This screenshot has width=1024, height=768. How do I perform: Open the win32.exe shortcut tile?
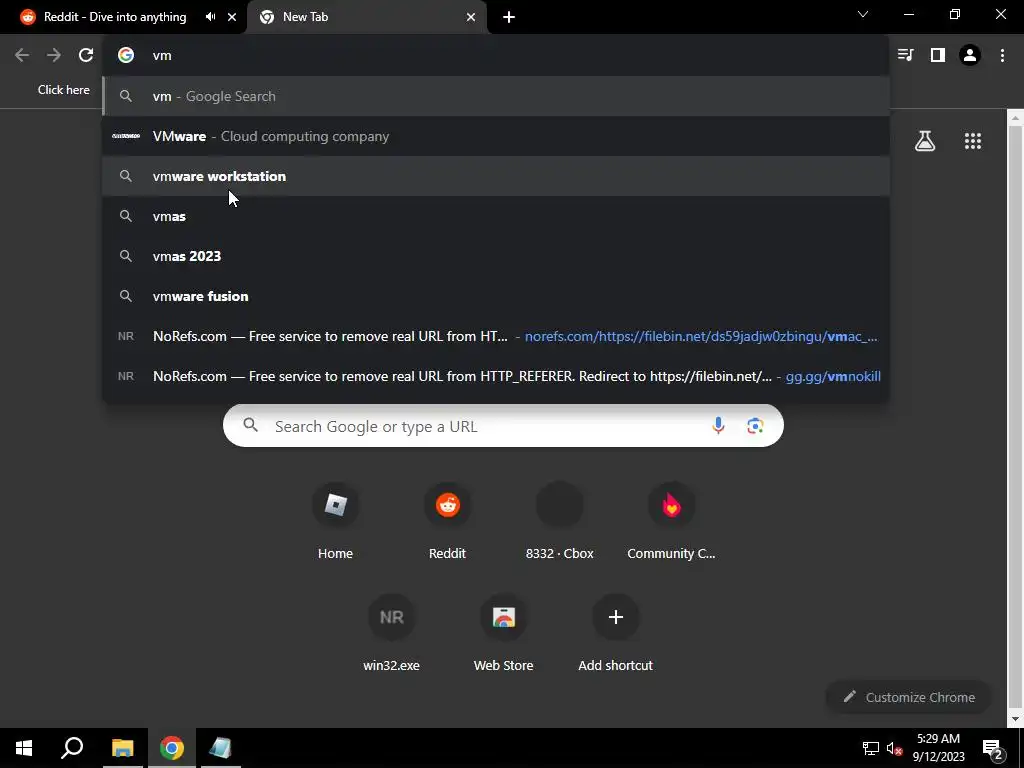(x=391, y=633)
